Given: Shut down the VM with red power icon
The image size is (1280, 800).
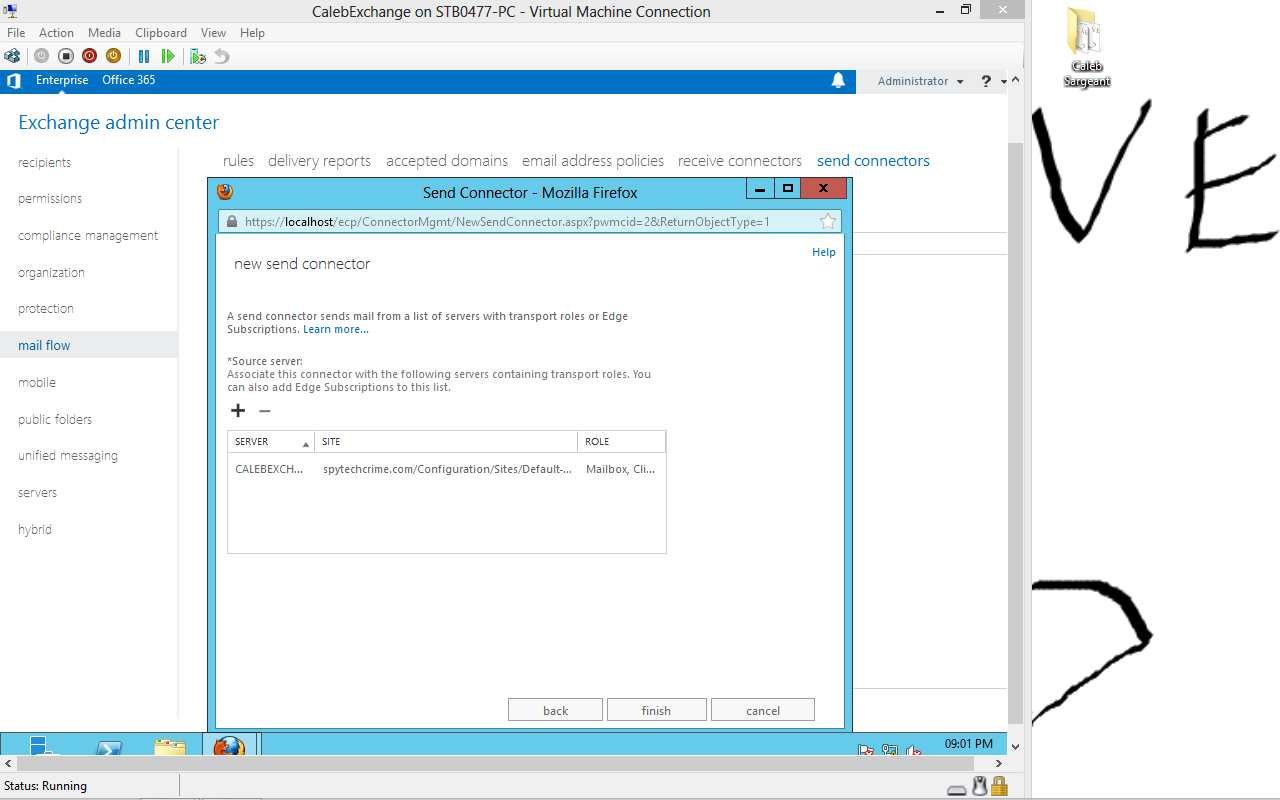Looking at the screenshot, I should click(89, 56).
